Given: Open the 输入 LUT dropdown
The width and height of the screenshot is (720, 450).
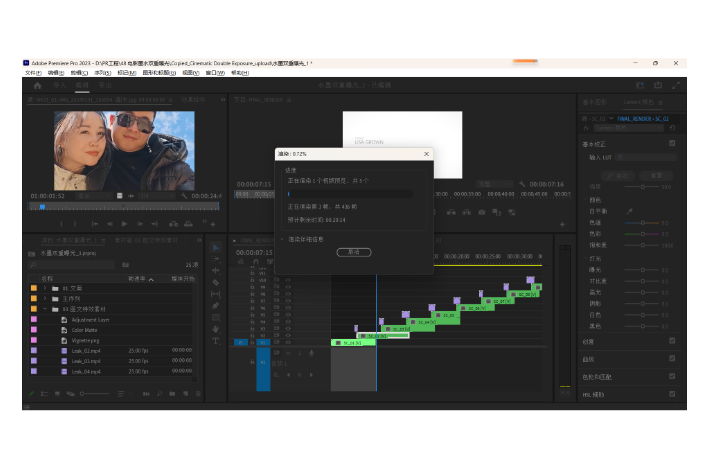Looking at the screenshot, I should pos(646,158).
